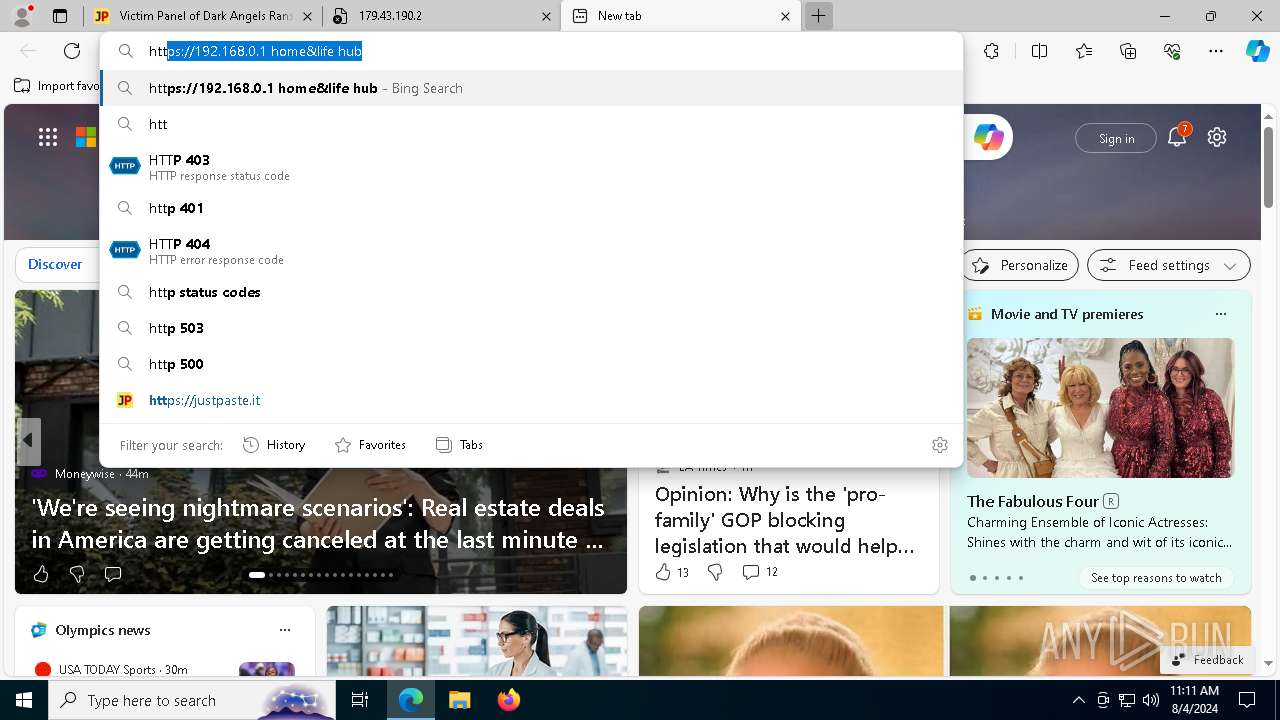1280x720 pixels.
Task: Open the GOP opinion article headline
Action: click(786, 520)
